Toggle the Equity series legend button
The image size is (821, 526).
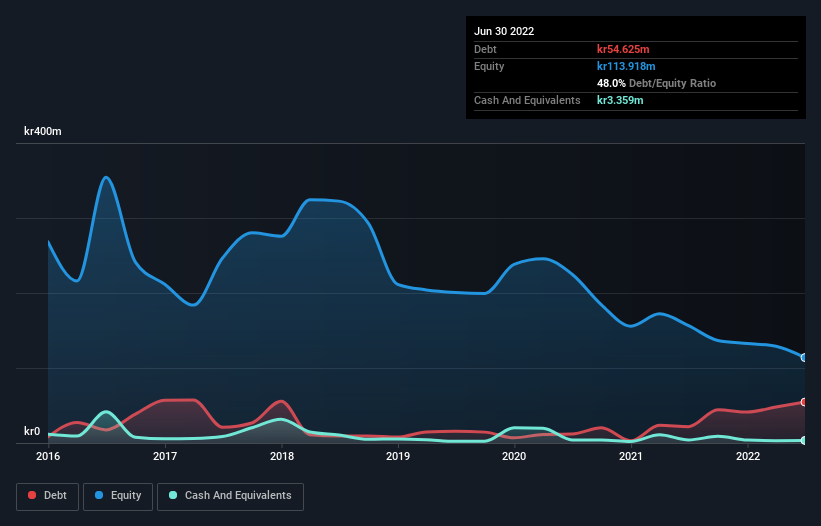coord(118,496)
